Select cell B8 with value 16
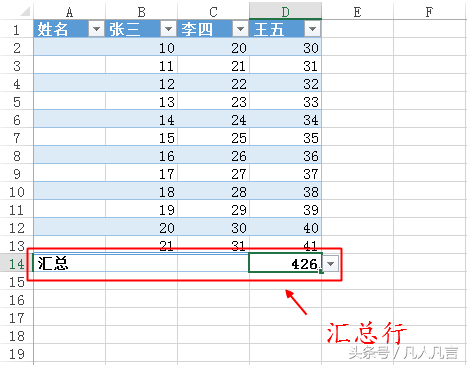This screenshot has width=467, height=365. pos(141,156)
